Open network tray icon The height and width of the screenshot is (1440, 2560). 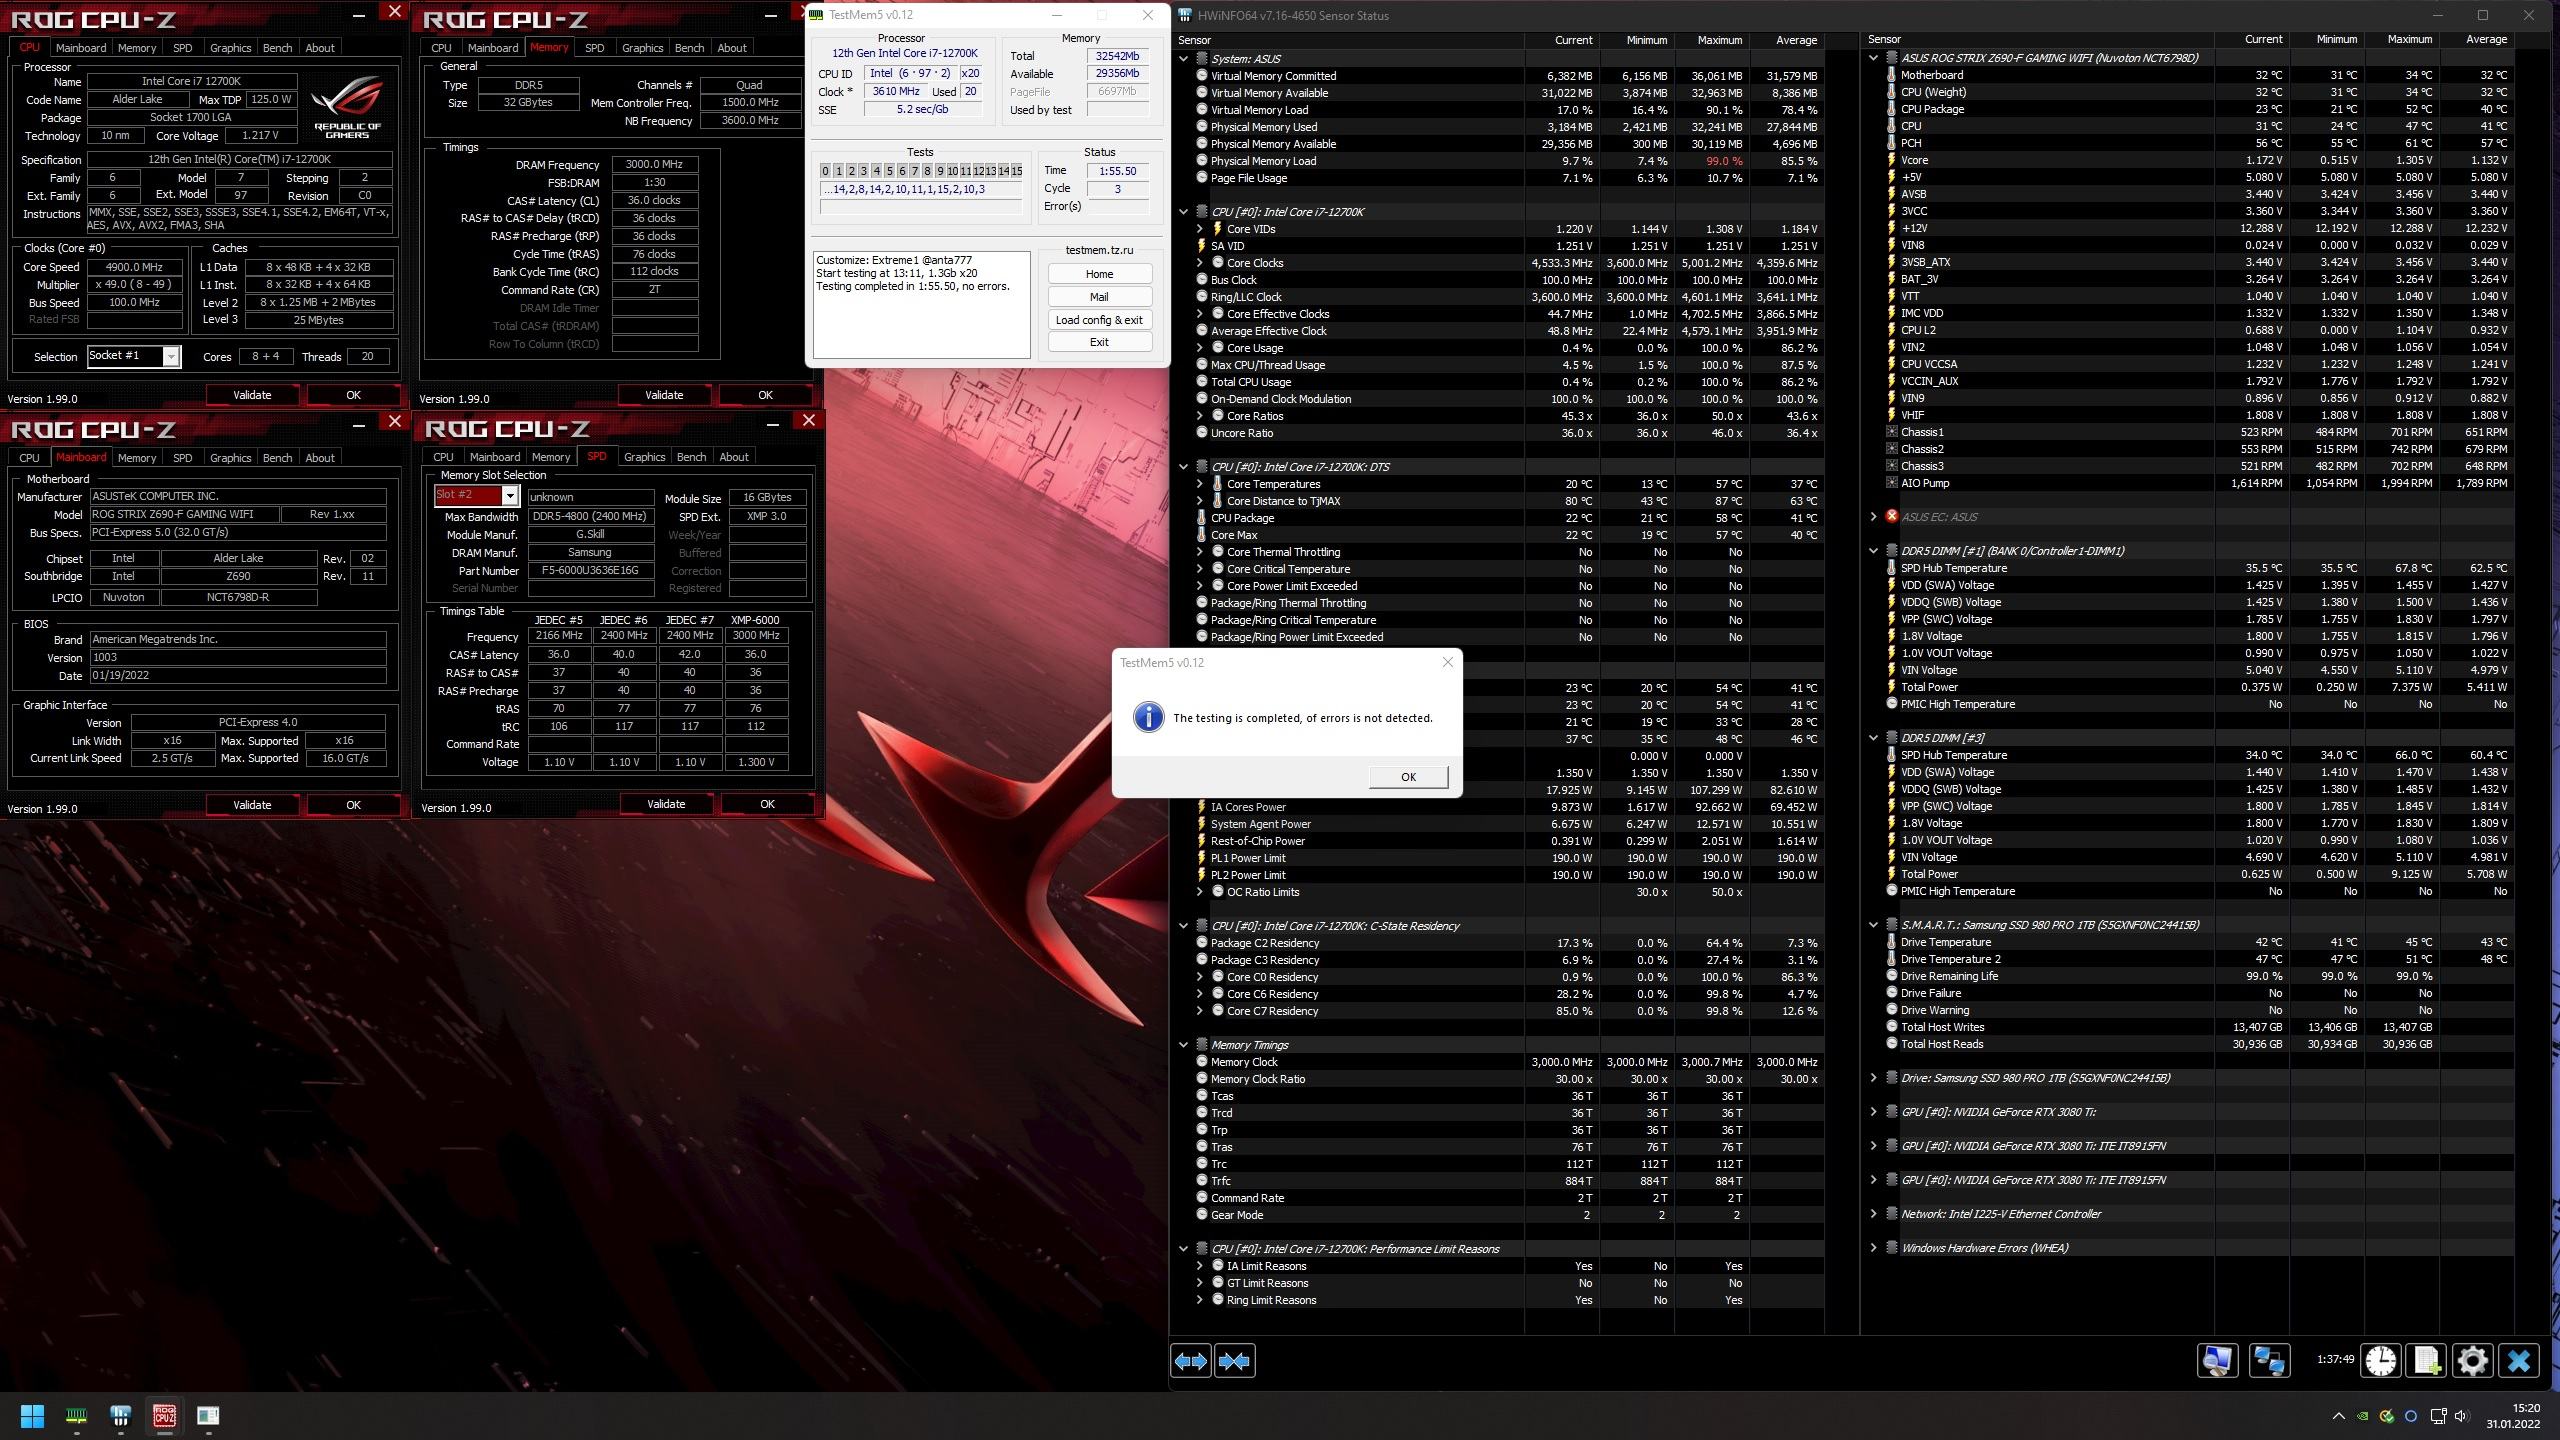[x=2438, y=1416]
